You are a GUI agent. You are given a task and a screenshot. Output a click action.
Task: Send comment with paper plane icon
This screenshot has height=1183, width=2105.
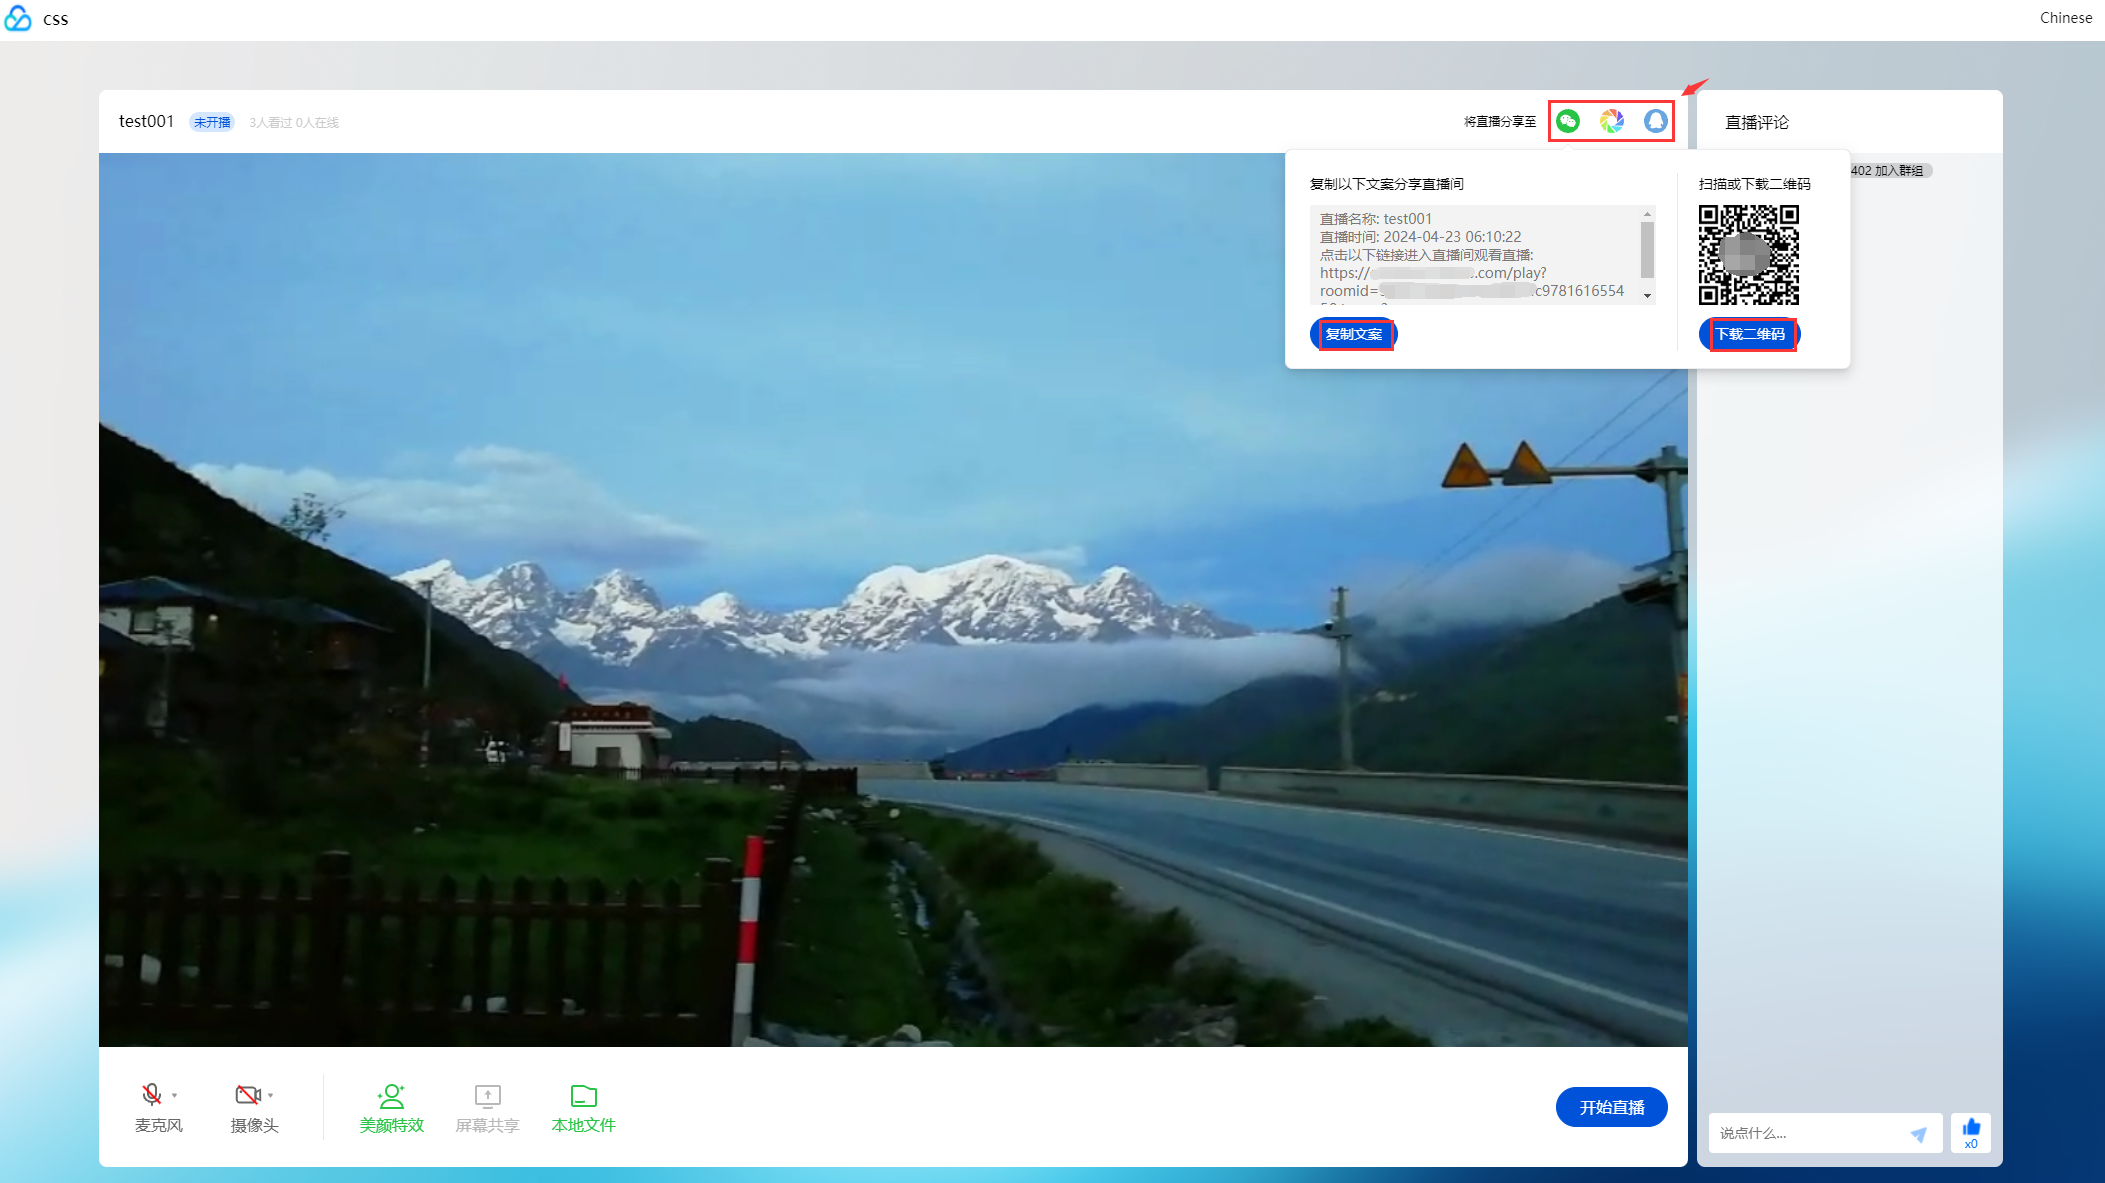(1918, 1133)
